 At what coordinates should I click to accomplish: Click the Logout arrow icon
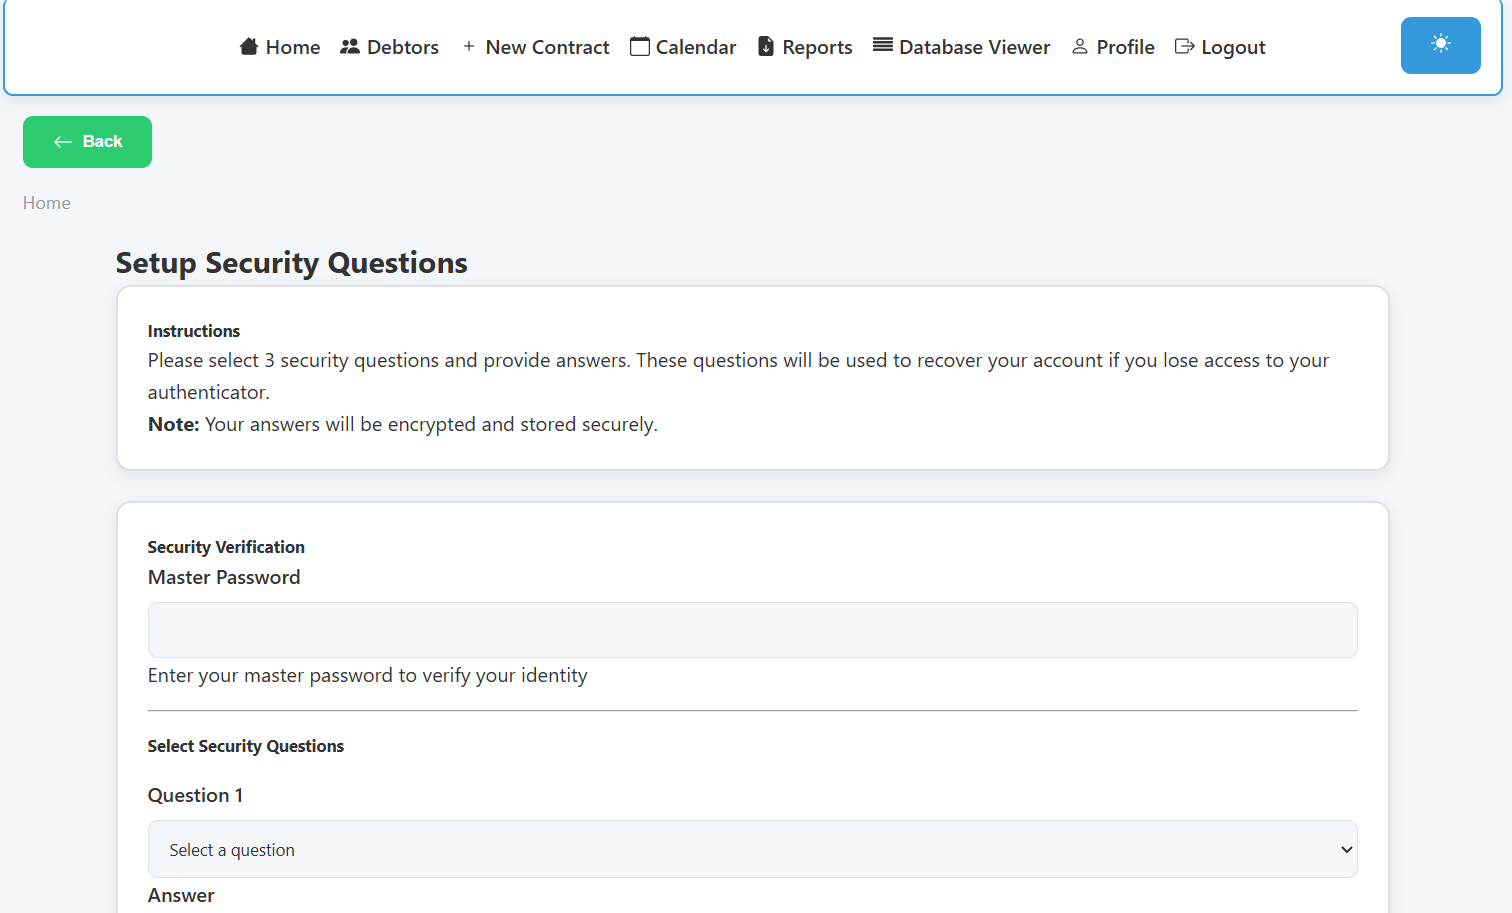coord(1185,46)
